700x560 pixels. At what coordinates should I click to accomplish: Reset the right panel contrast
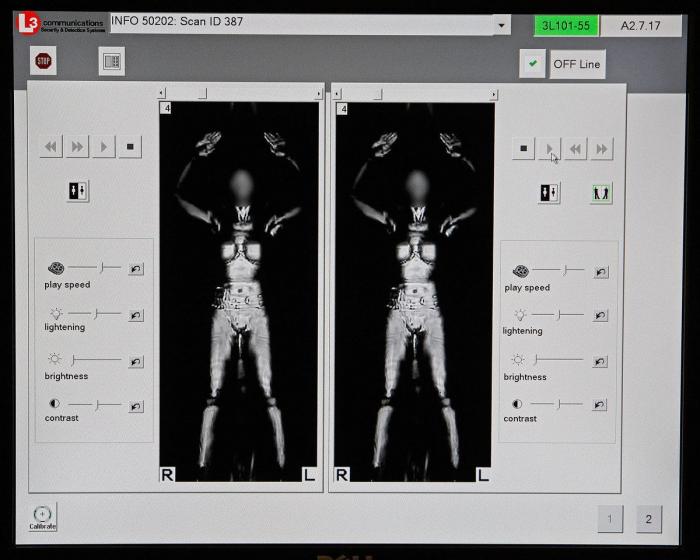click(599, 404)
